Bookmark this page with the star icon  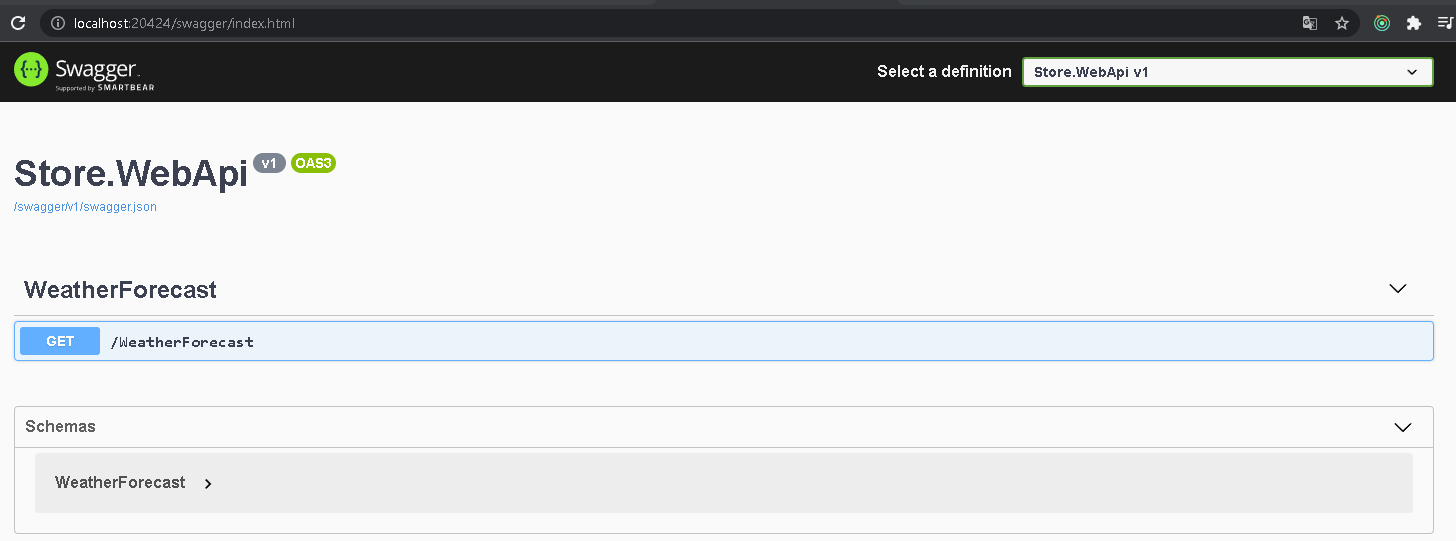(x=1342, y=23)
